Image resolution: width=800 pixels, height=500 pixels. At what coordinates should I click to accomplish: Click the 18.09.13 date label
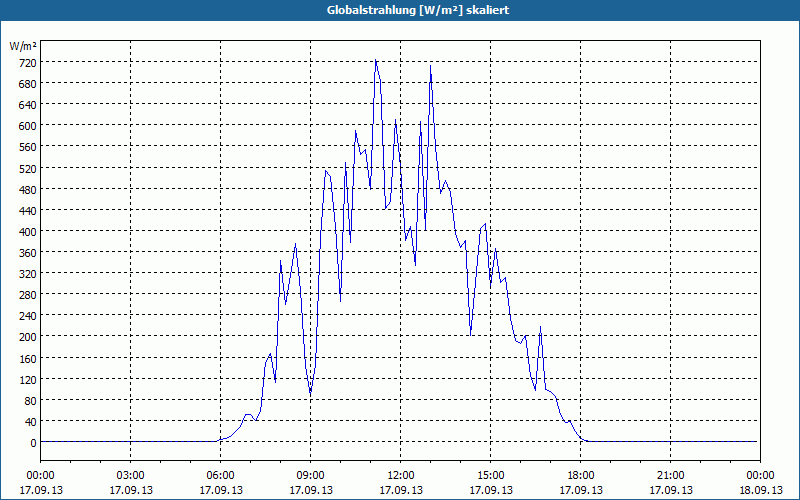[761, 490]
